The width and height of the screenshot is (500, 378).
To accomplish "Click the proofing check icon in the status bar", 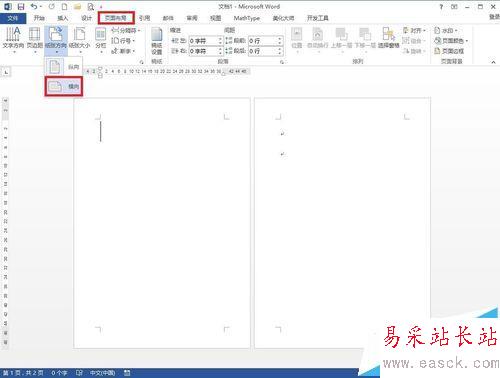I will click(x=79, y=373).
